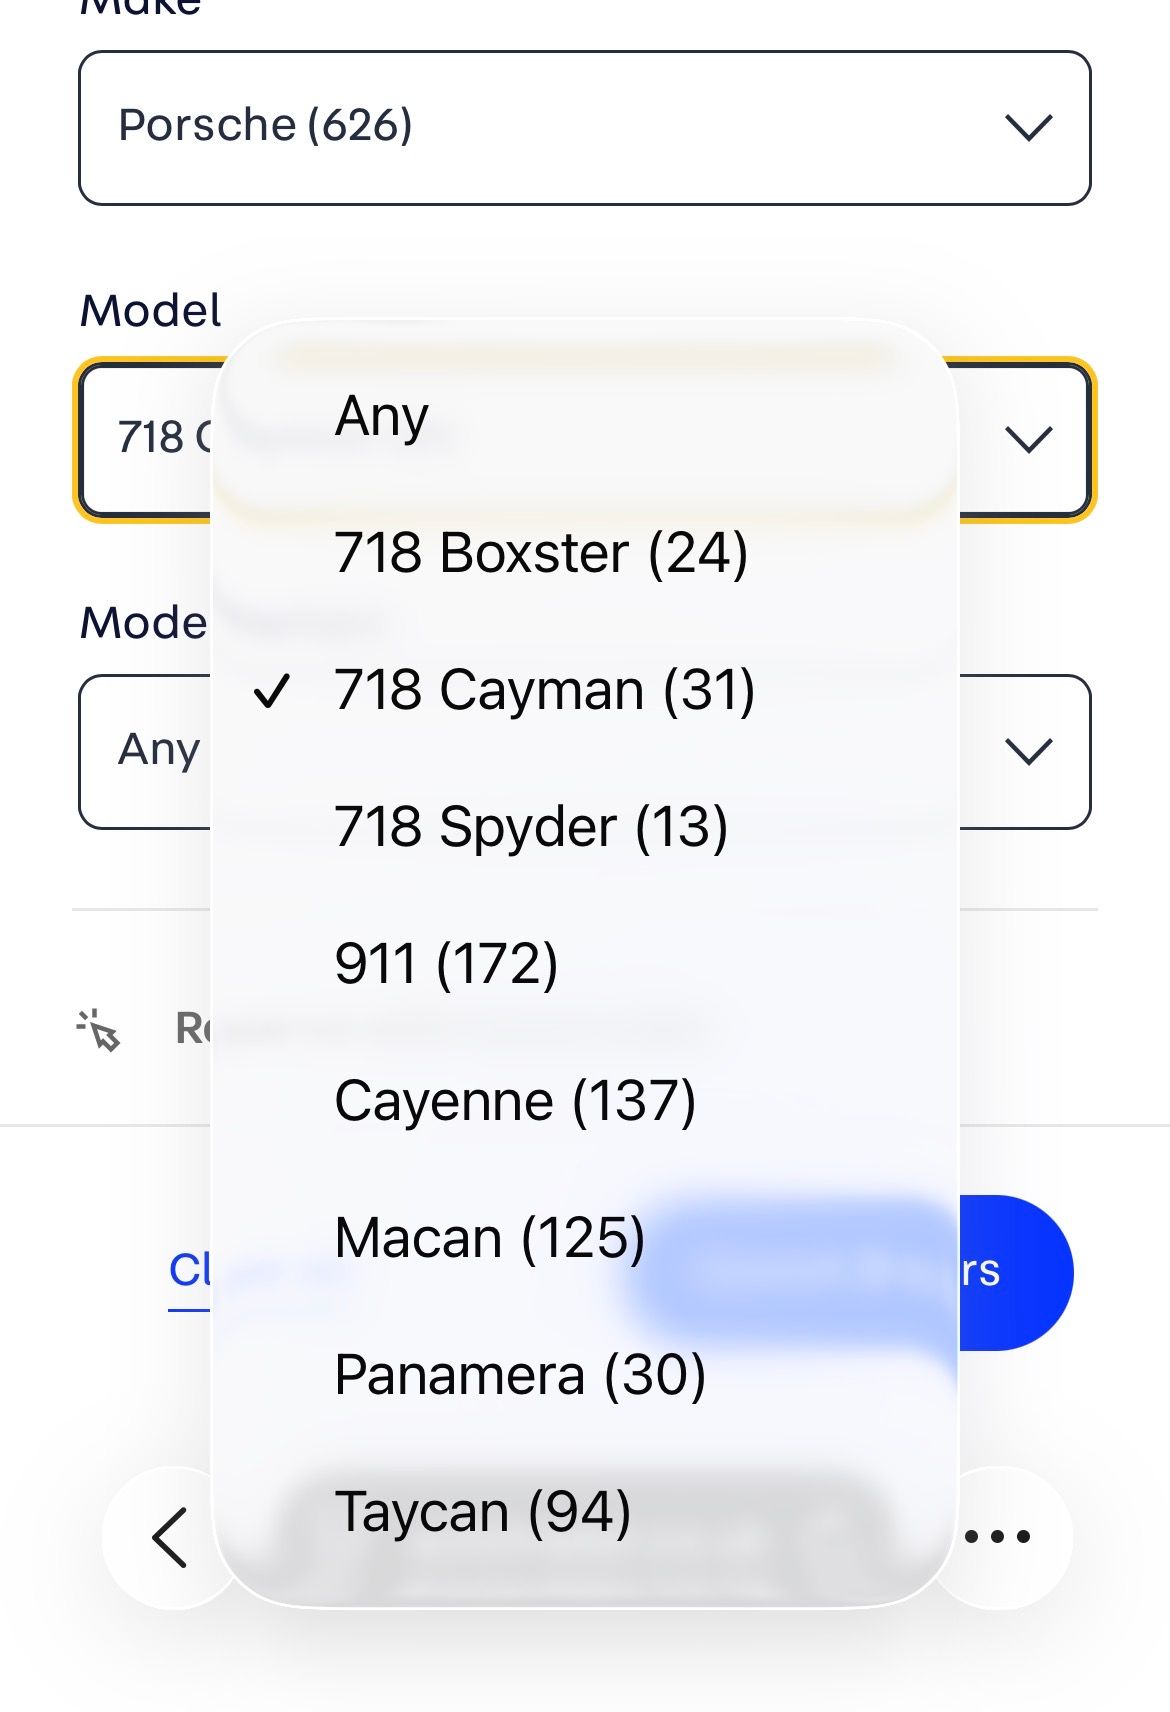
Task: Select the checked 718 Cayman (31) option
Action: point(544,690)
